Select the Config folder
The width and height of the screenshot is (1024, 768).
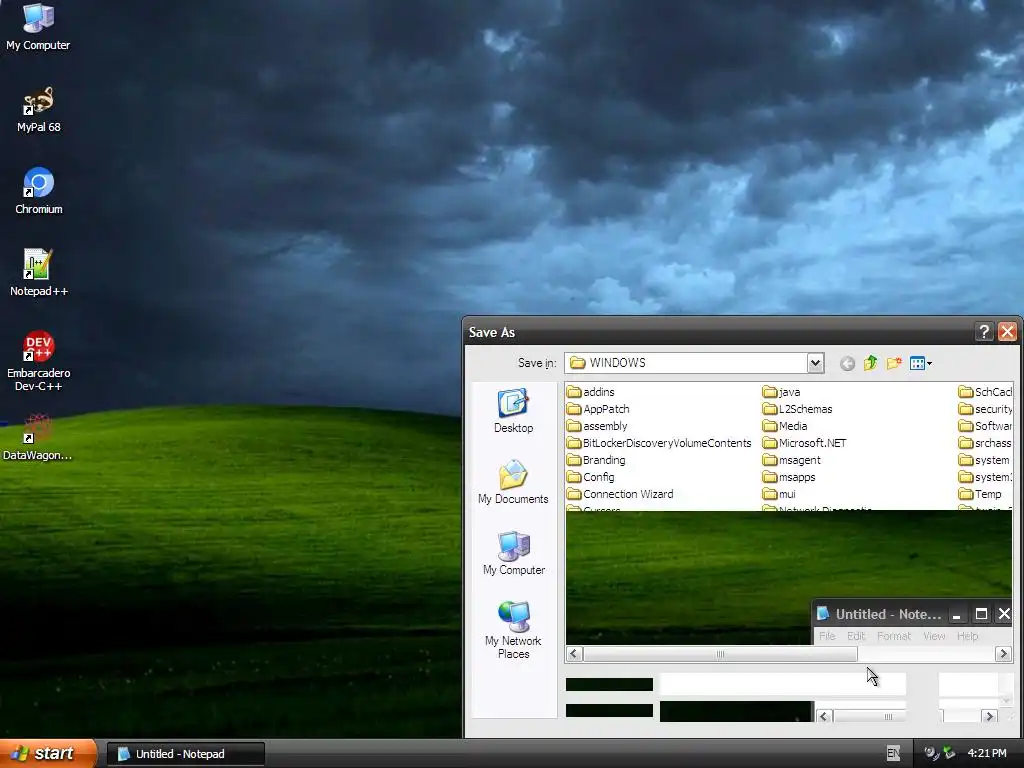tap(591, 477)
